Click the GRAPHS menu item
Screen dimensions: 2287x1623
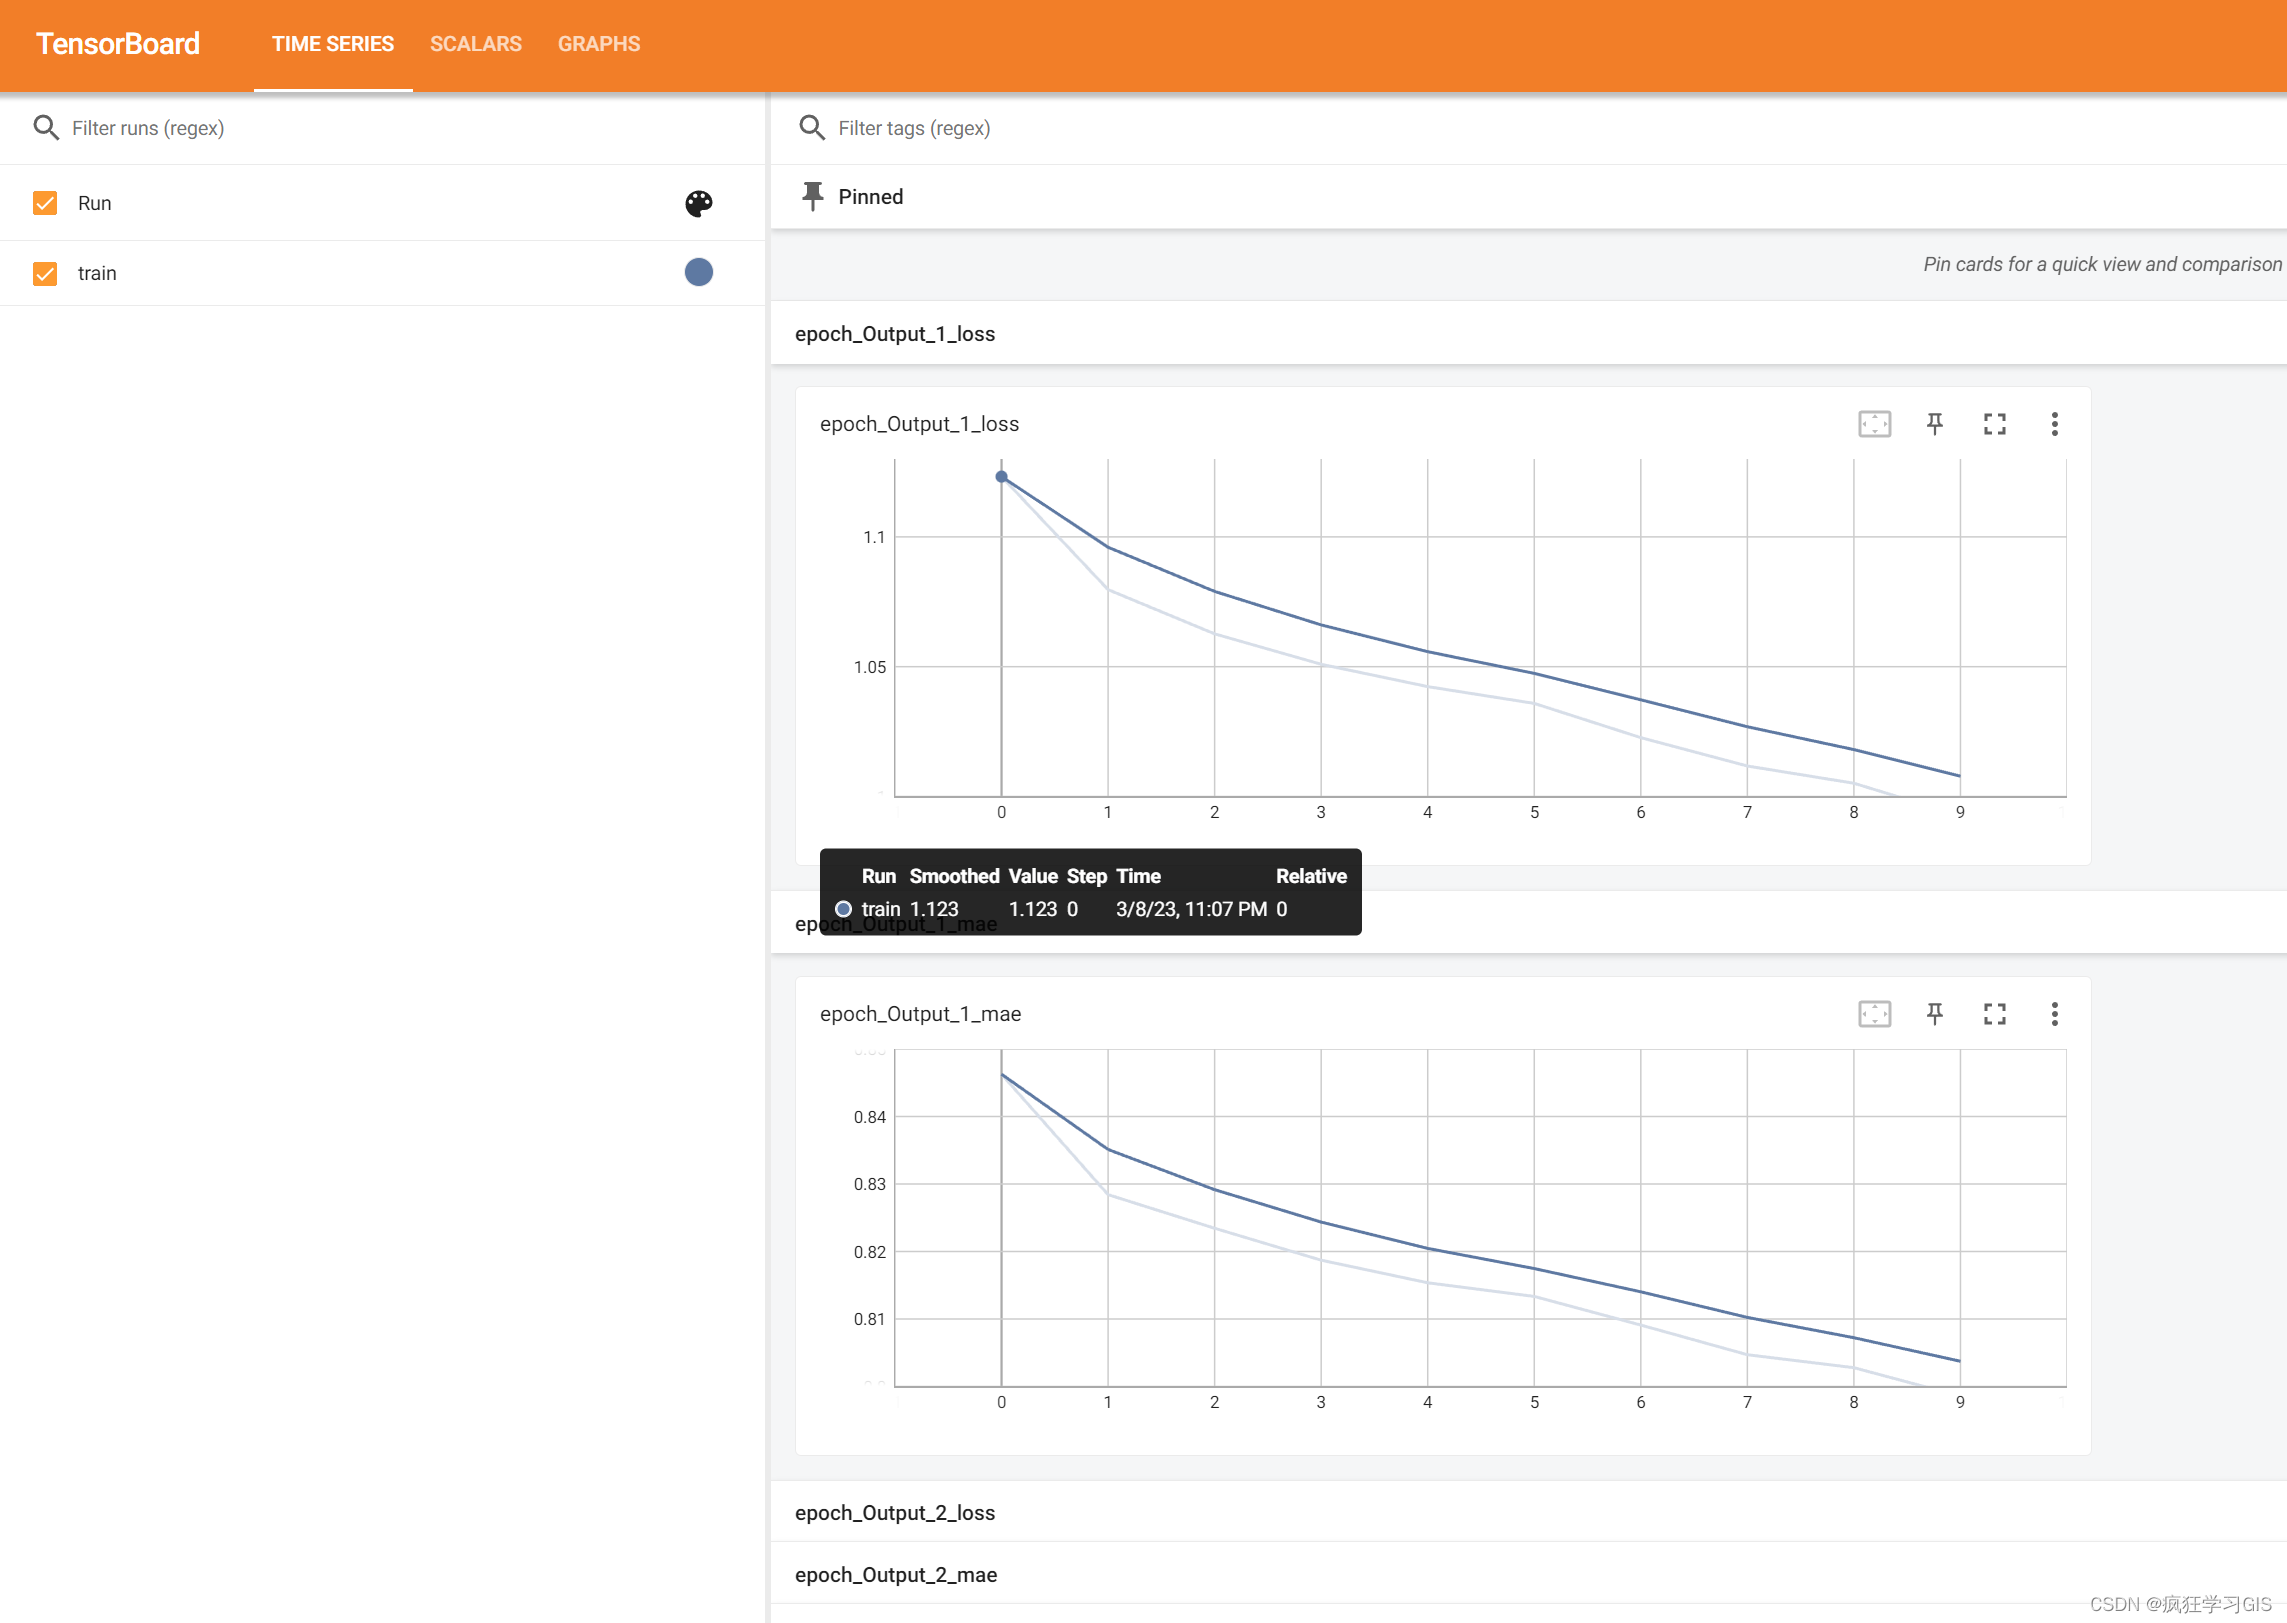[x=599, y=42]
